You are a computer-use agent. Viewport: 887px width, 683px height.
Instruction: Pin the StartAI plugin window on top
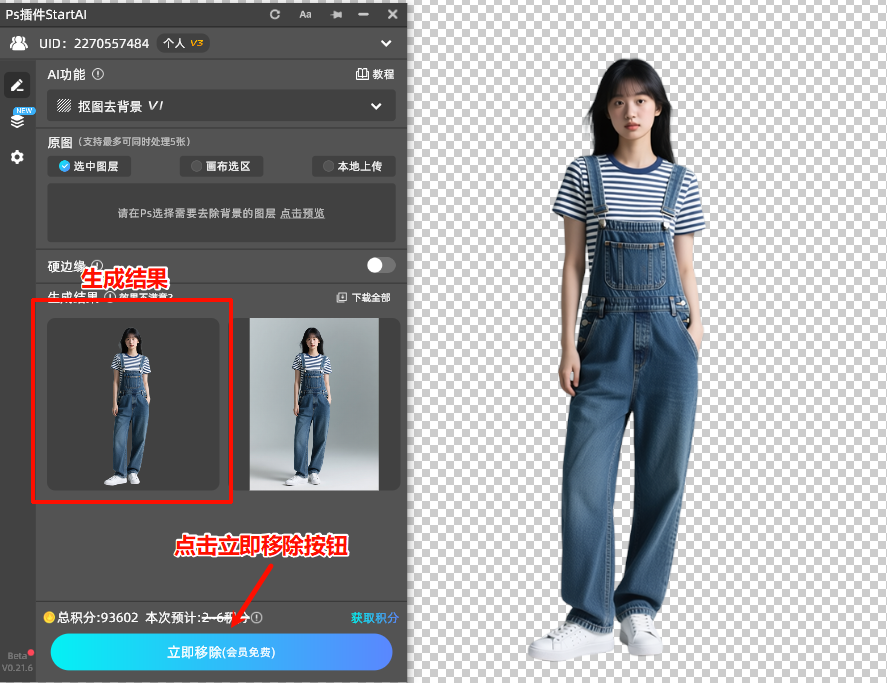336,14
